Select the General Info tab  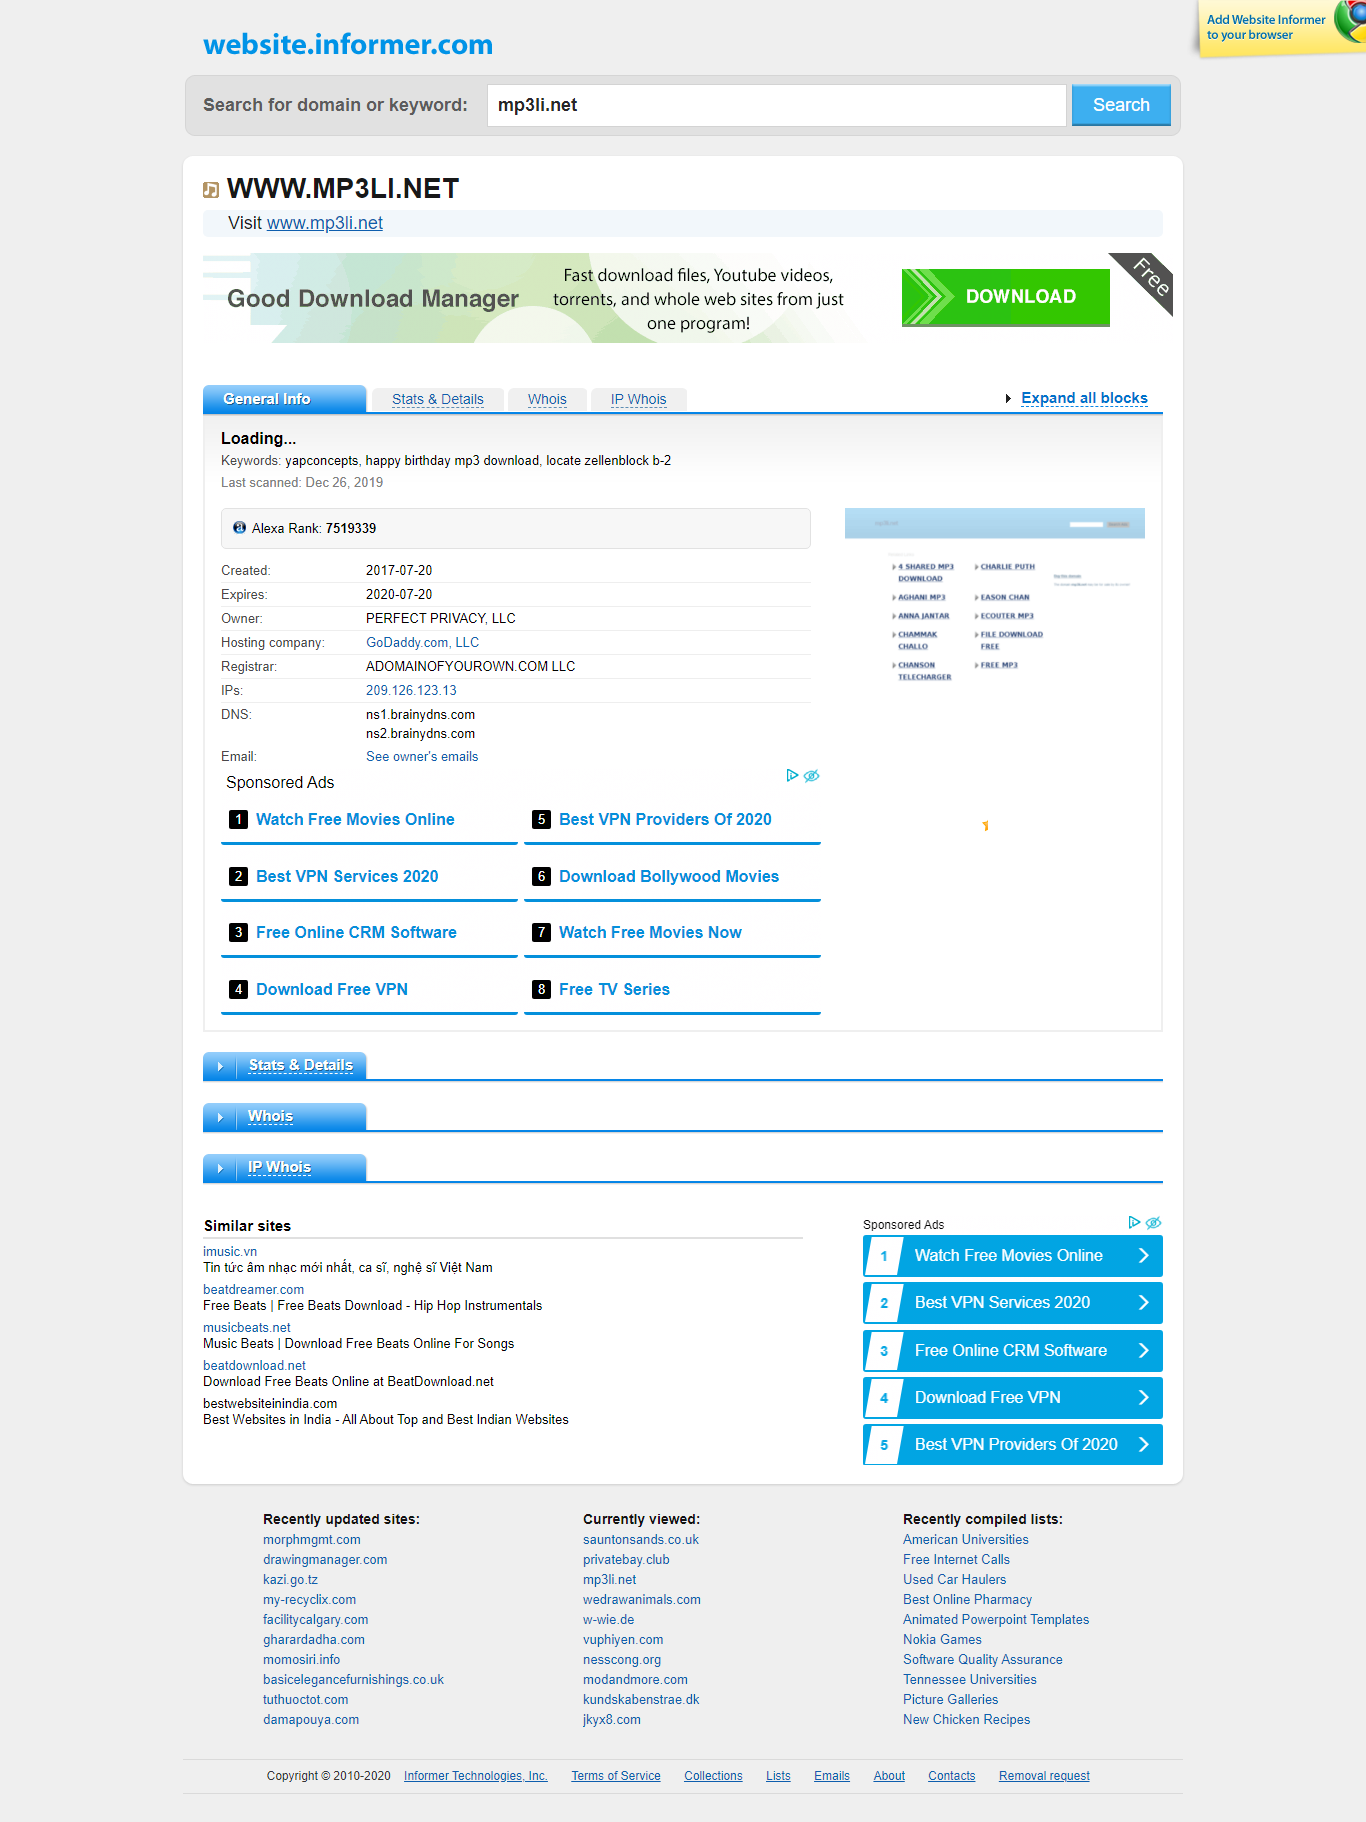click(x=284, y=399)
